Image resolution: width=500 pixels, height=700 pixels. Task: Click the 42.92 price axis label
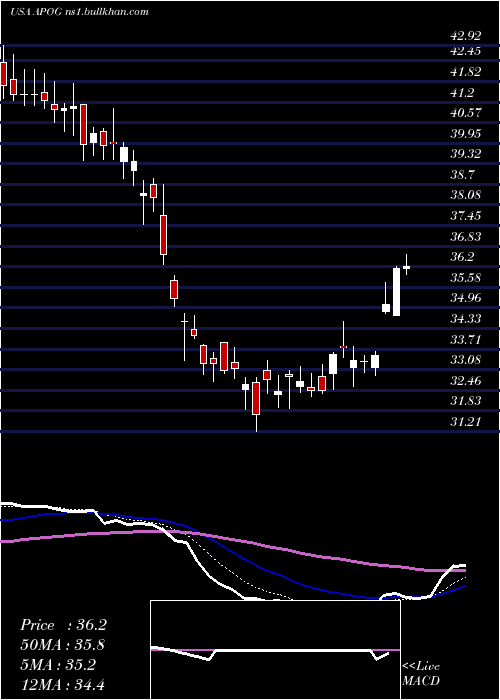(466, 36)
